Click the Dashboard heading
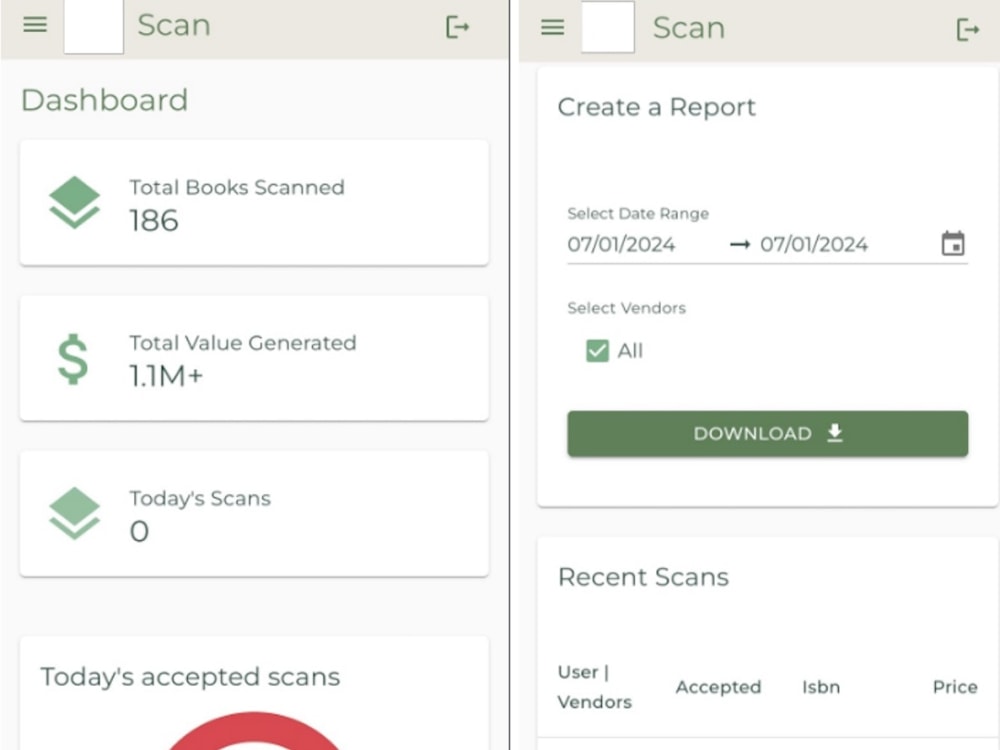The width and height of the screenshot is (1000, 750). tap(105, 100)
